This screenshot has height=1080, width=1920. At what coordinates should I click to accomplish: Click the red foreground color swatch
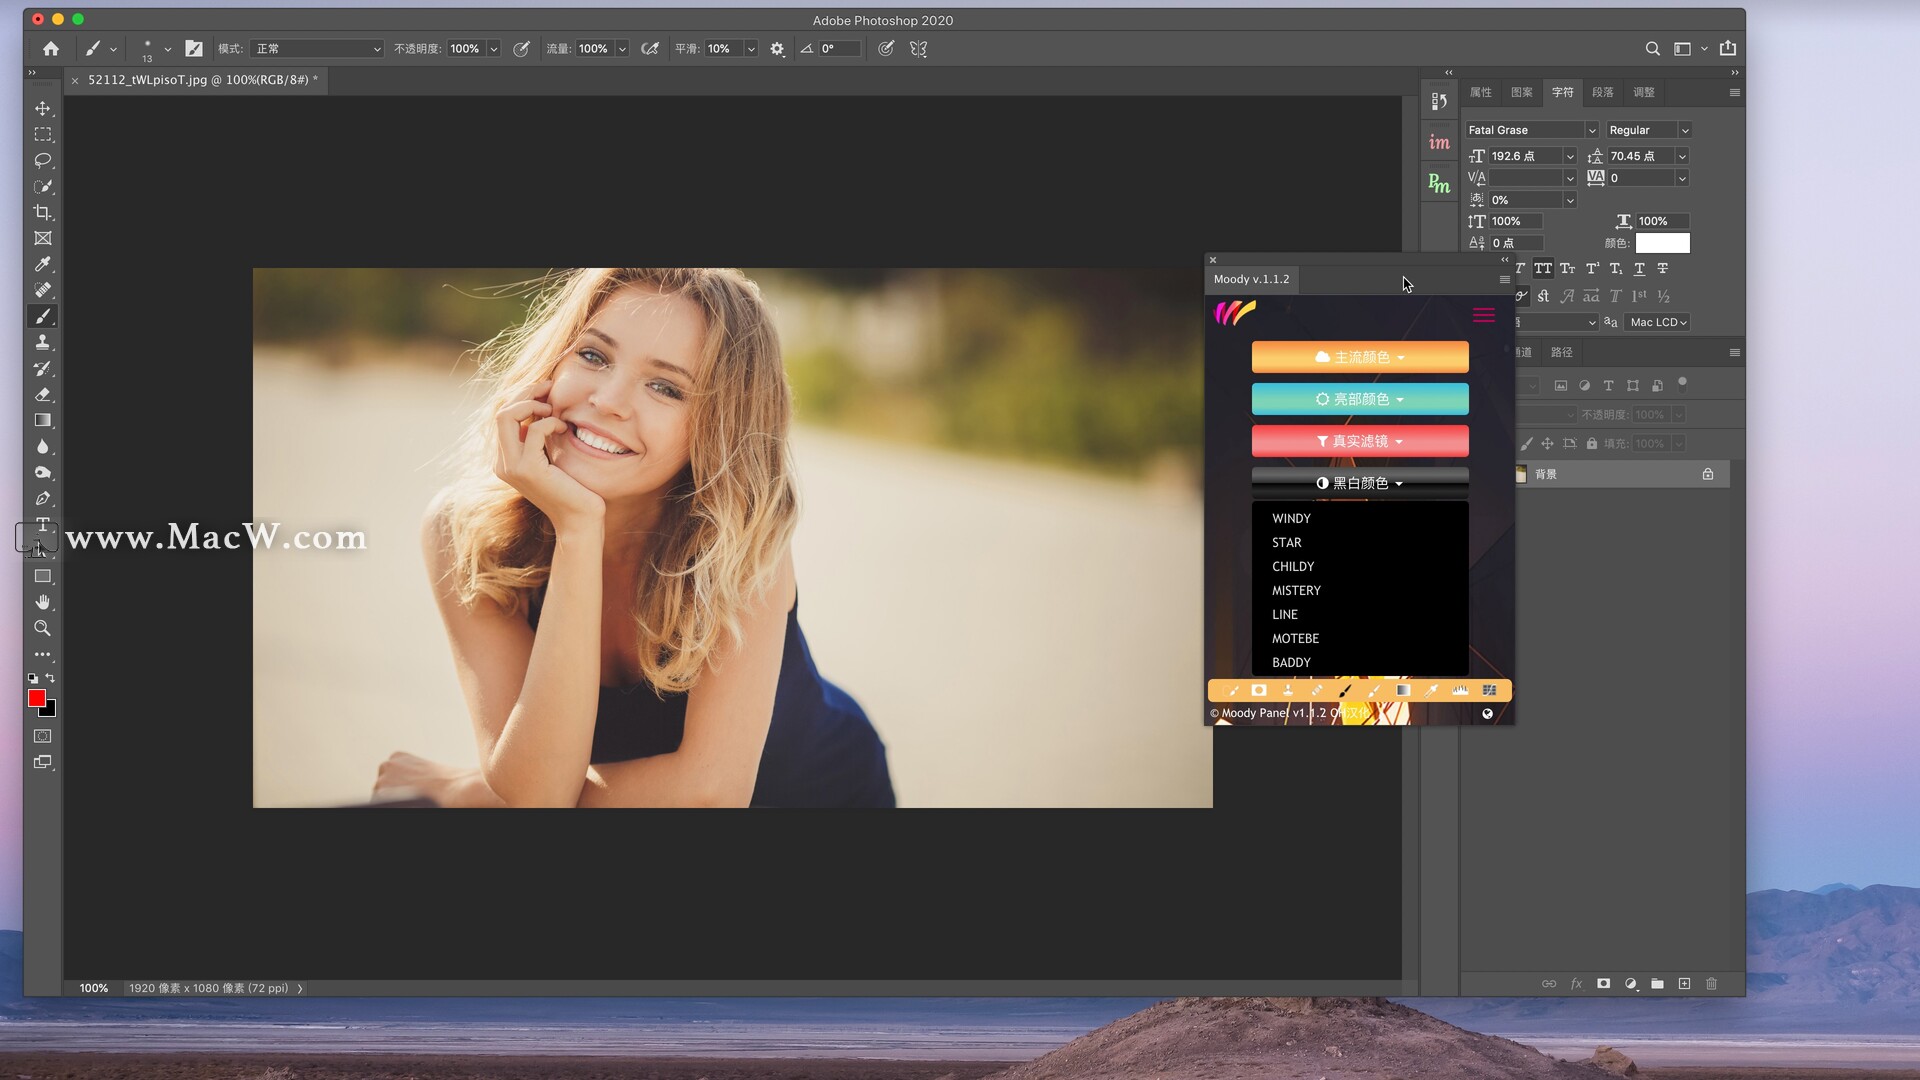36,698
